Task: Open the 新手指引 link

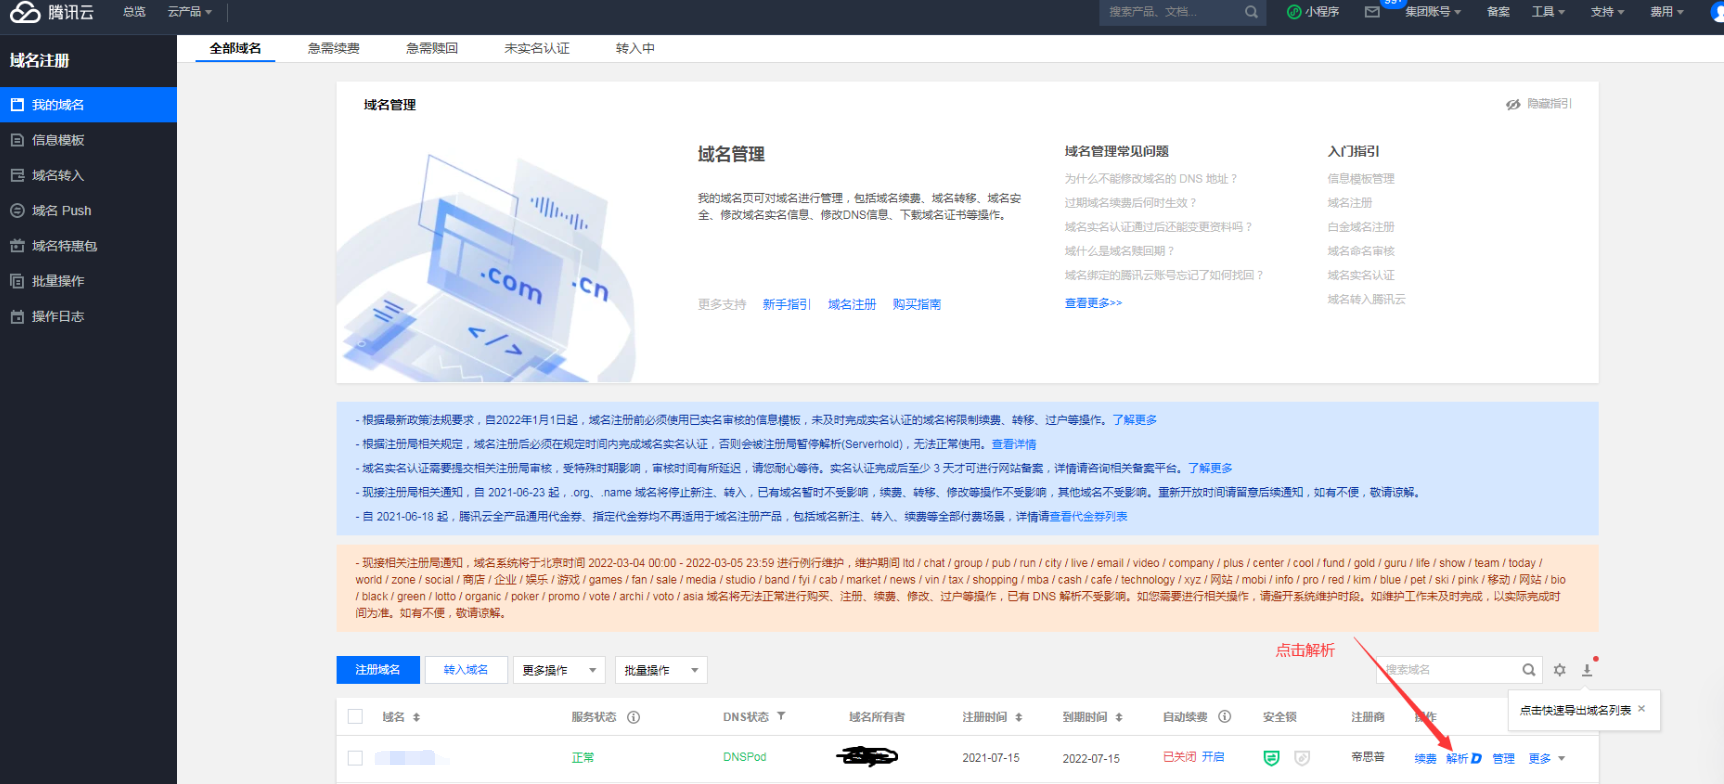Action: click(x=786, y=304)
